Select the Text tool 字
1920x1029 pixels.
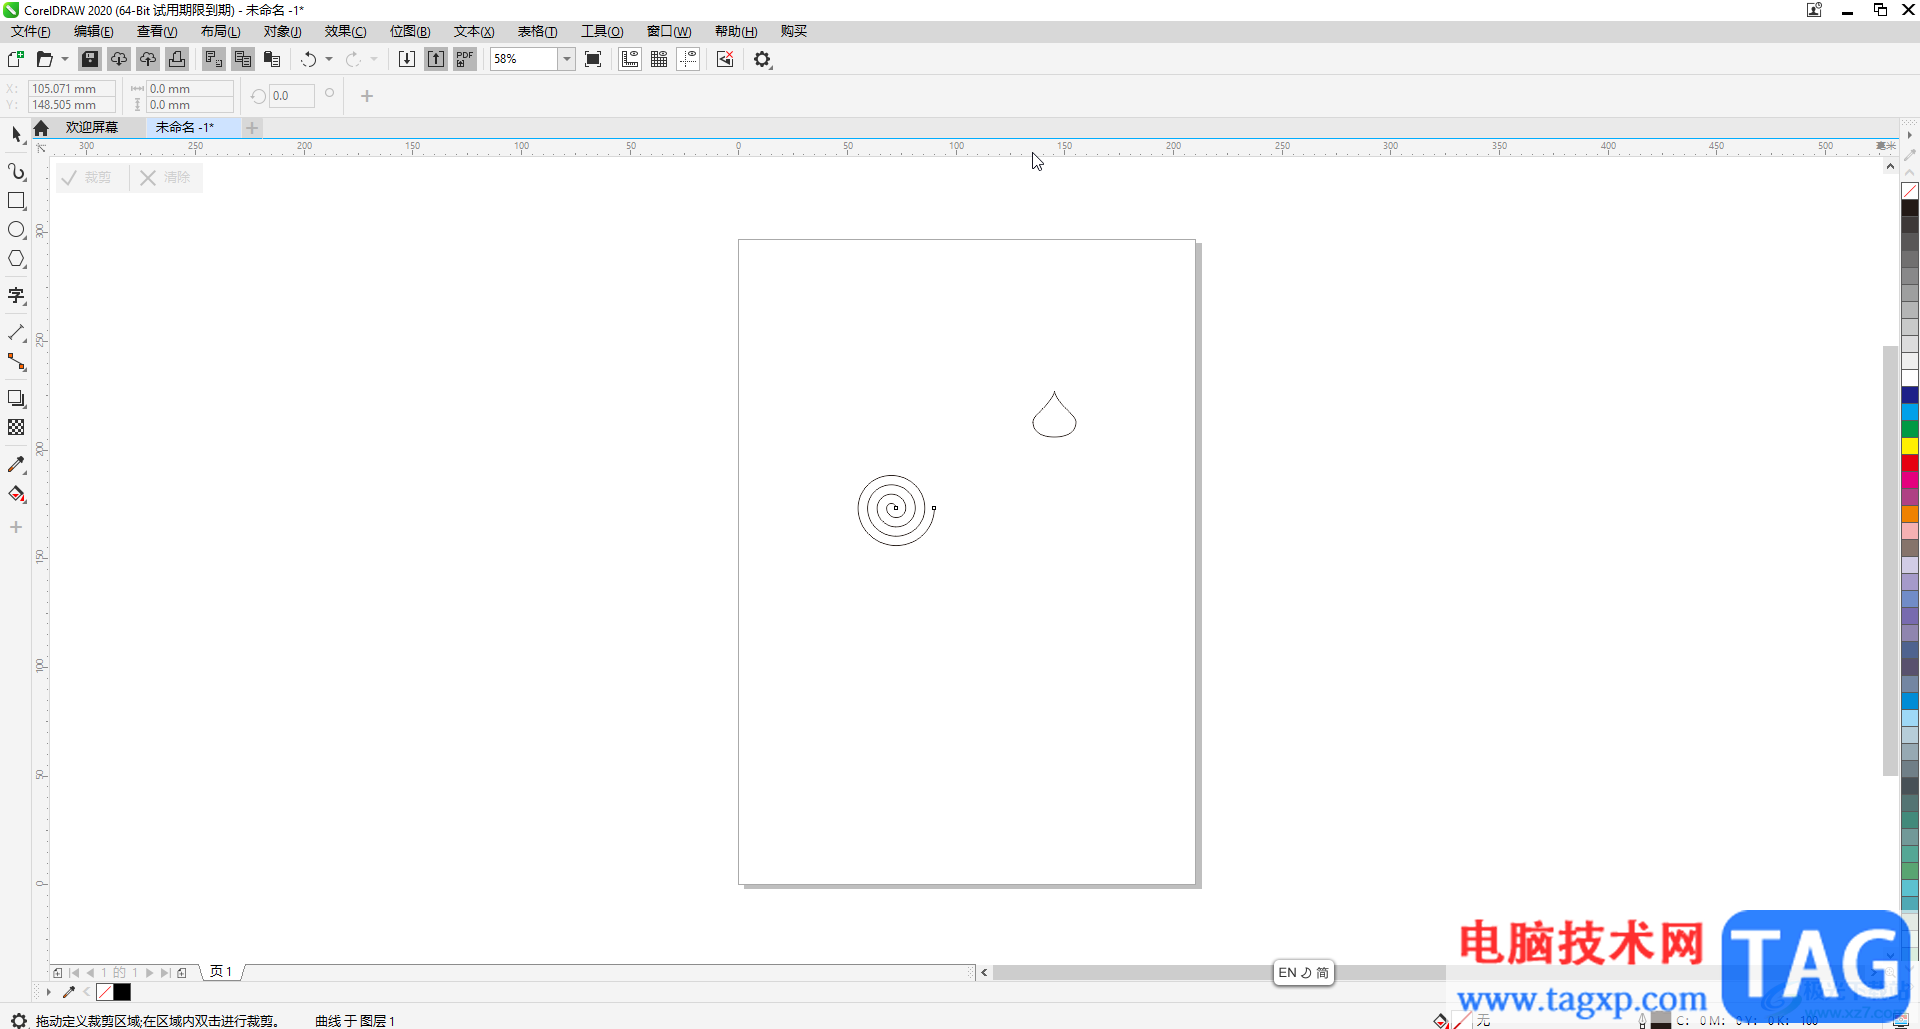point(16,296)
